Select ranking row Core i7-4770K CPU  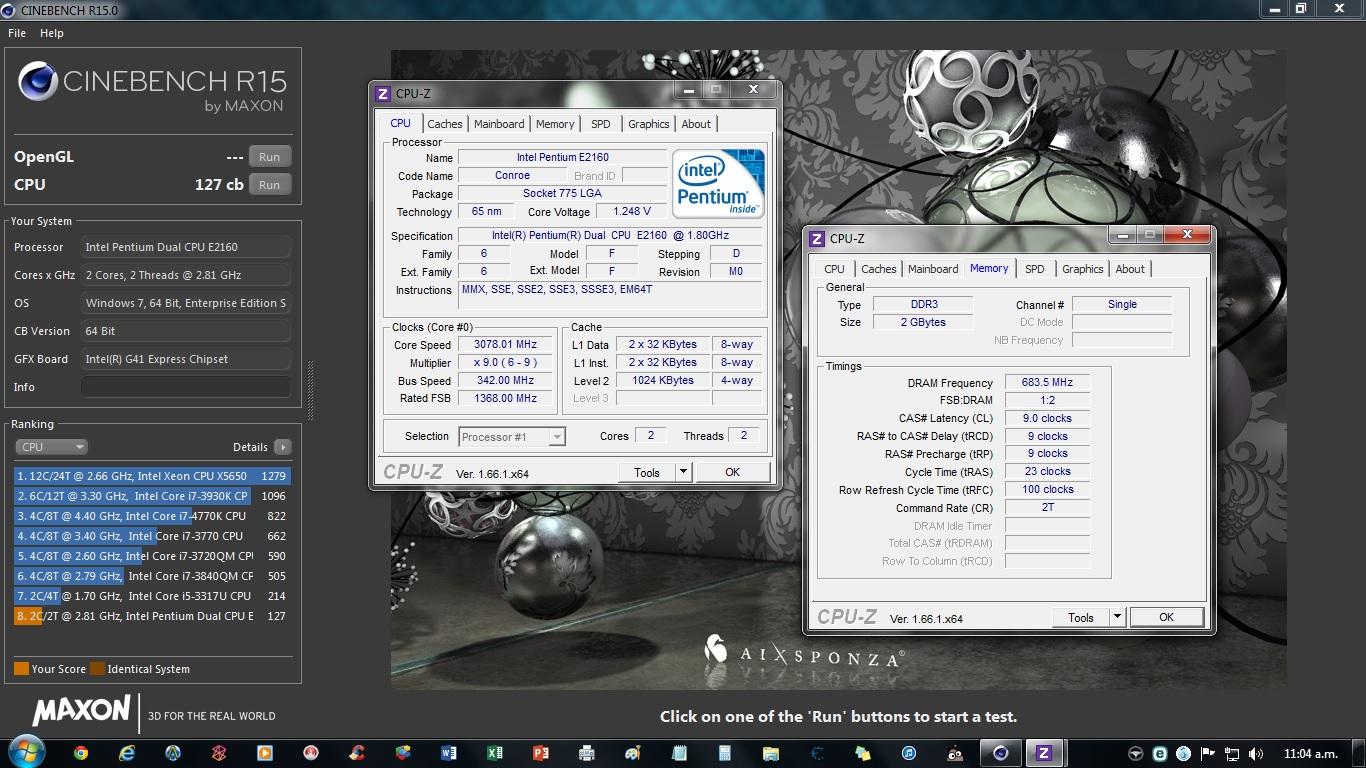[152, 516]
